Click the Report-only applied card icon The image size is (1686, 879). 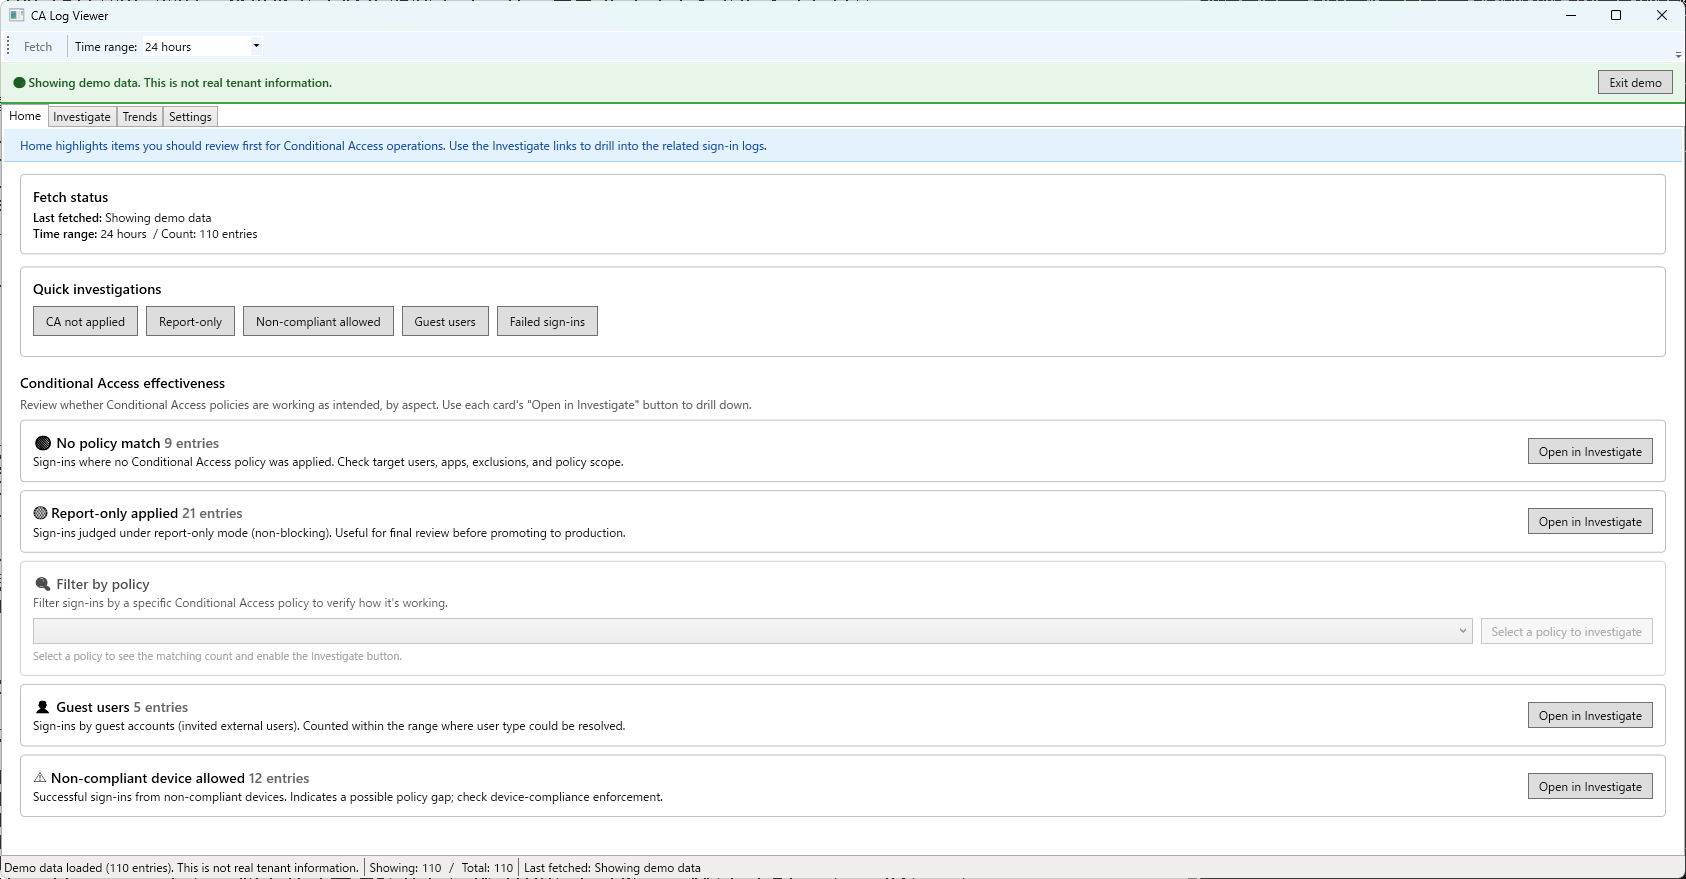coord(40,513)
